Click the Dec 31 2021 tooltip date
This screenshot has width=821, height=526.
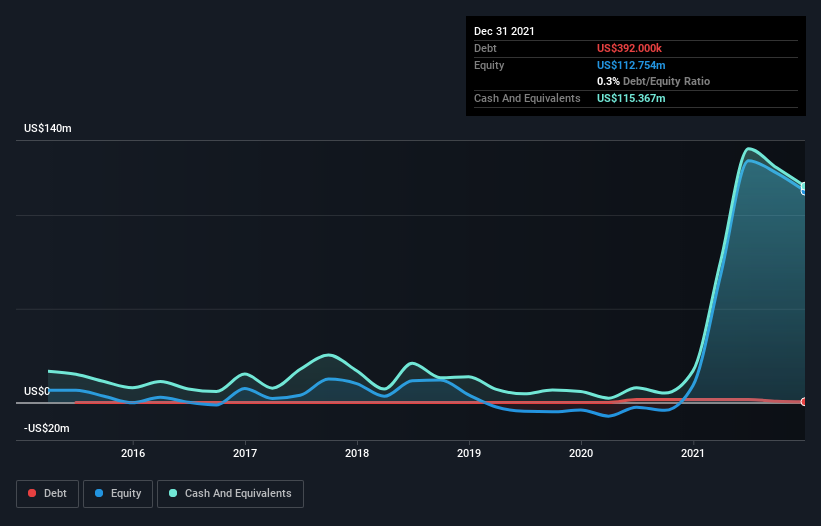(x=504, y=31)
